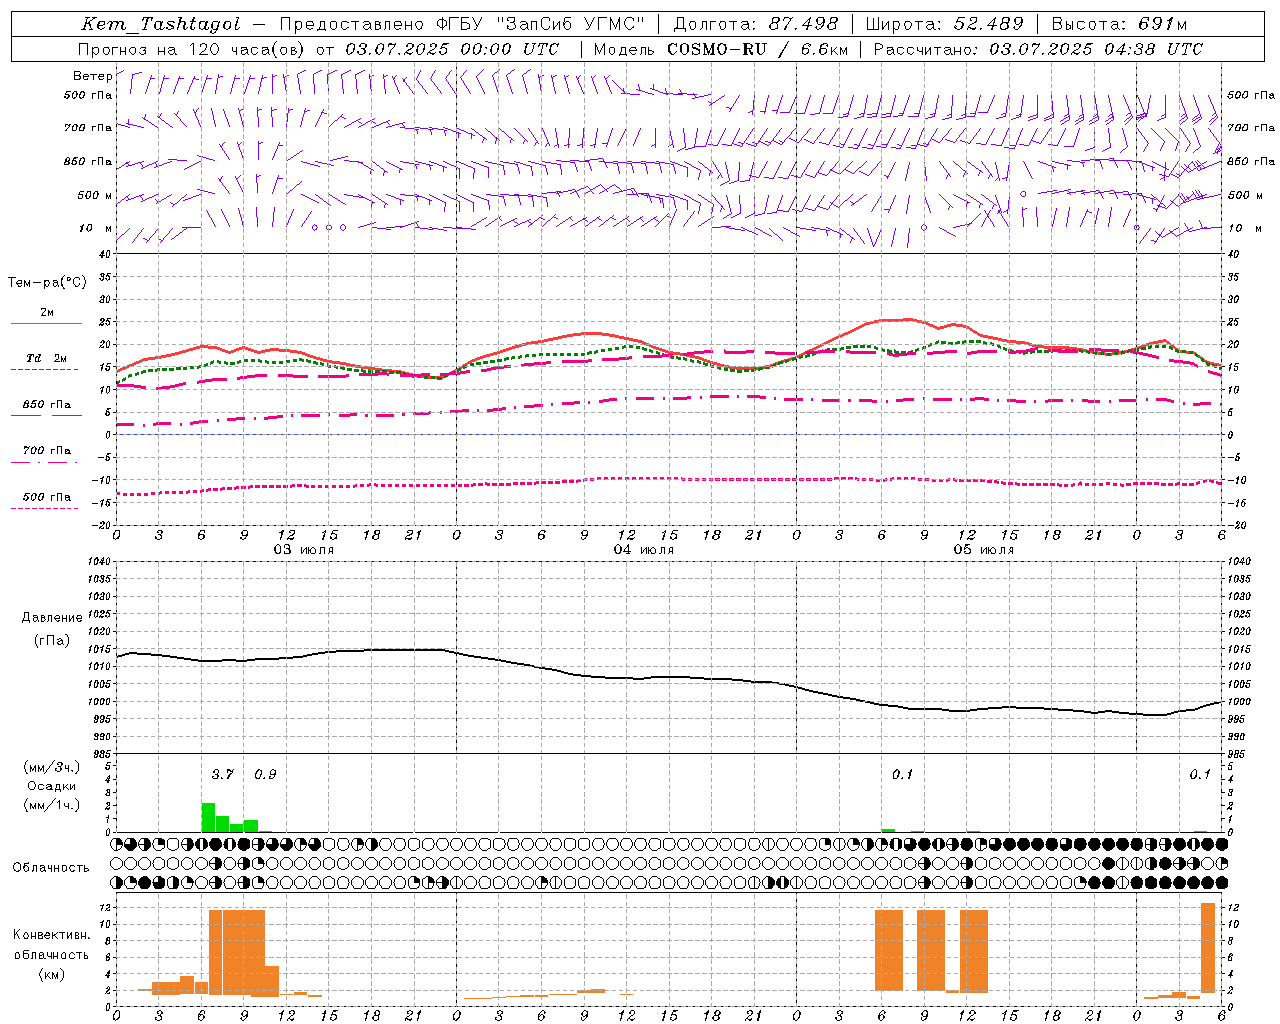Click the 850 гПа temperature legend entry

(x=46, y=405)
